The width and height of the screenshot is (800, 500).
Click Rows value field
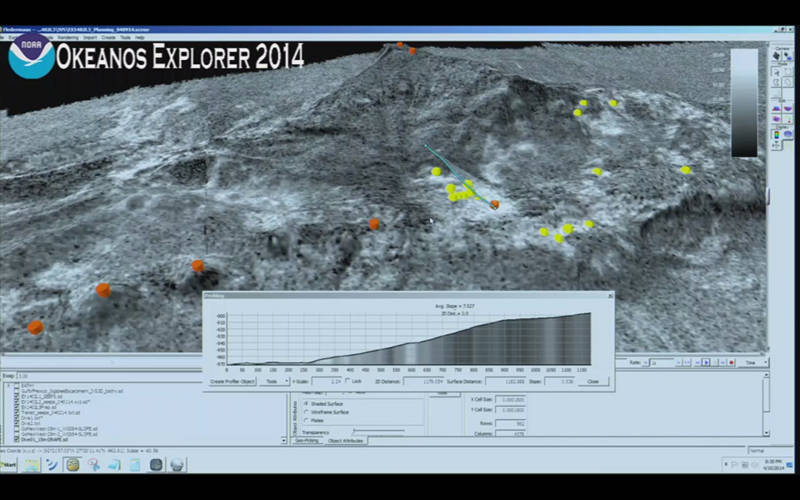point(511,423)
